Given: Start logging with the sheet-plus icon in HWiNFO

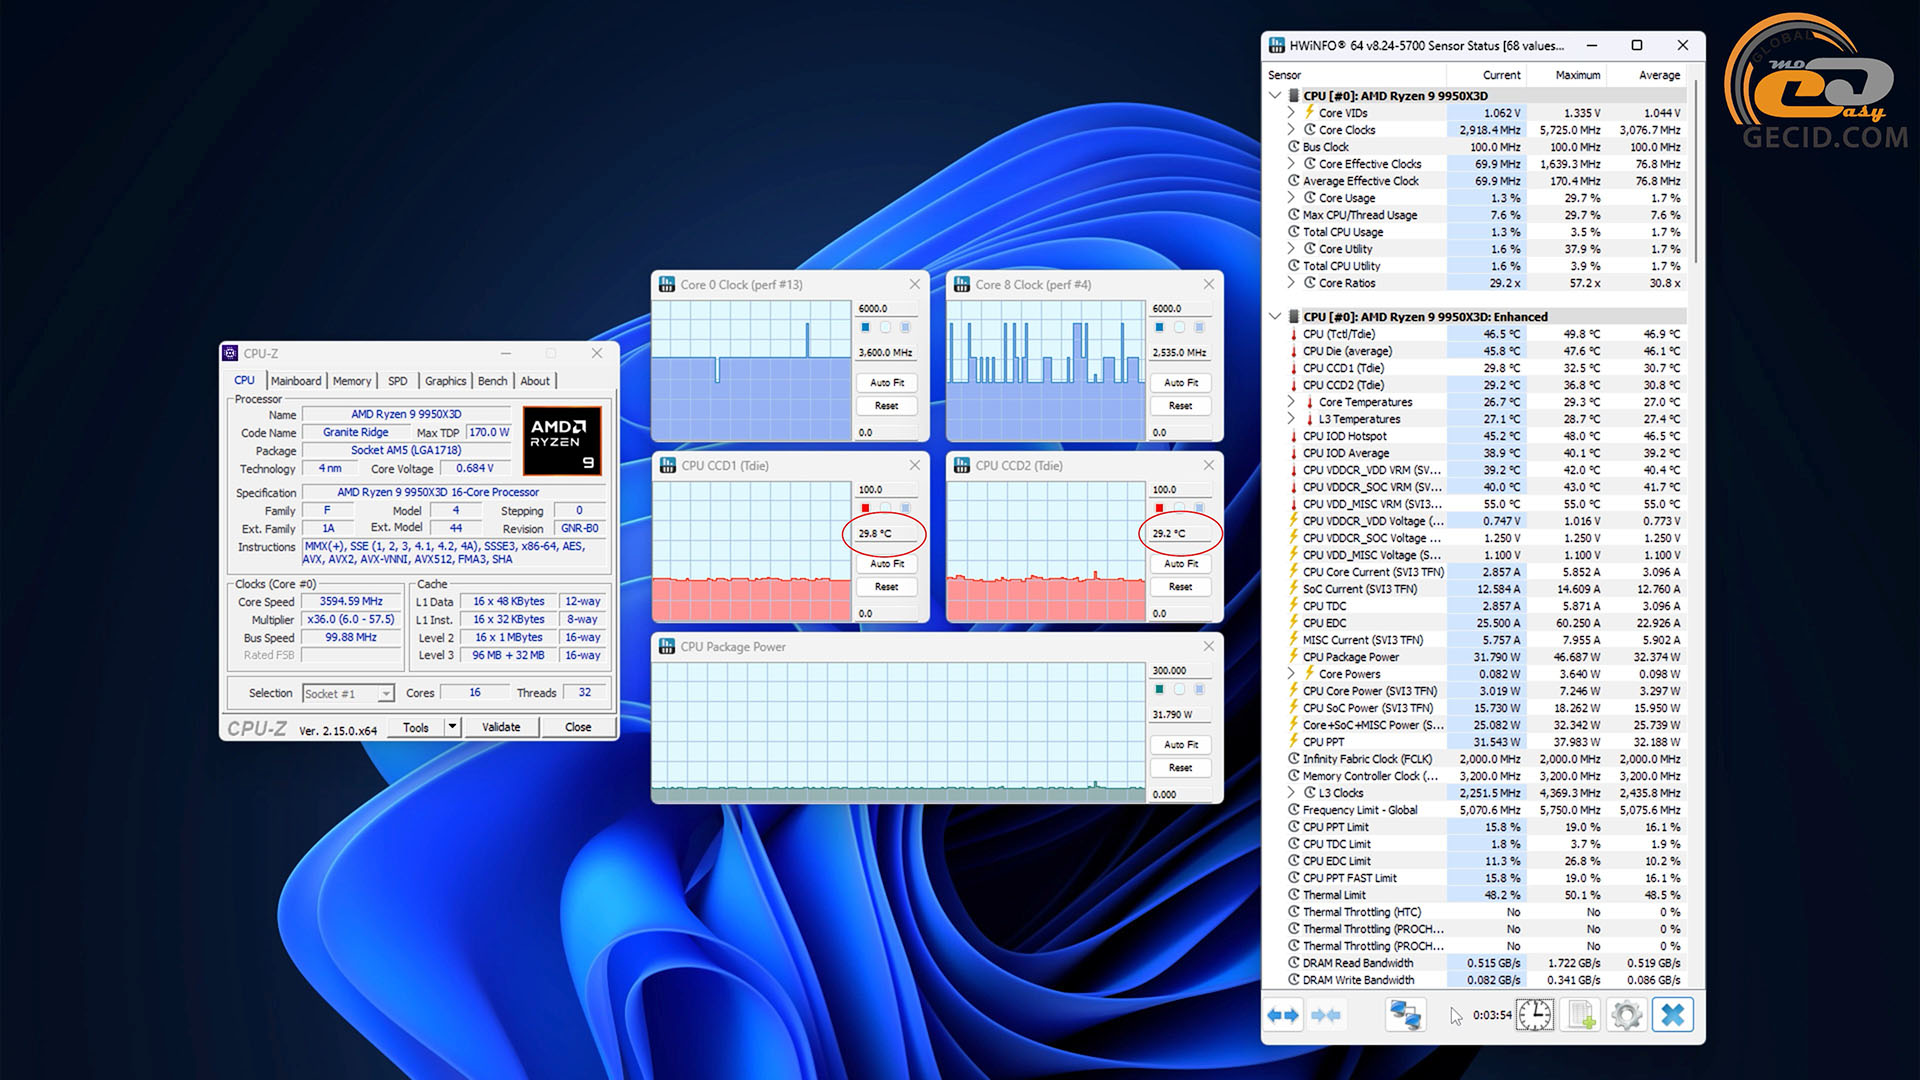Looking at the screenshot, I should pyautogui.click(x=1581, y=1016).
